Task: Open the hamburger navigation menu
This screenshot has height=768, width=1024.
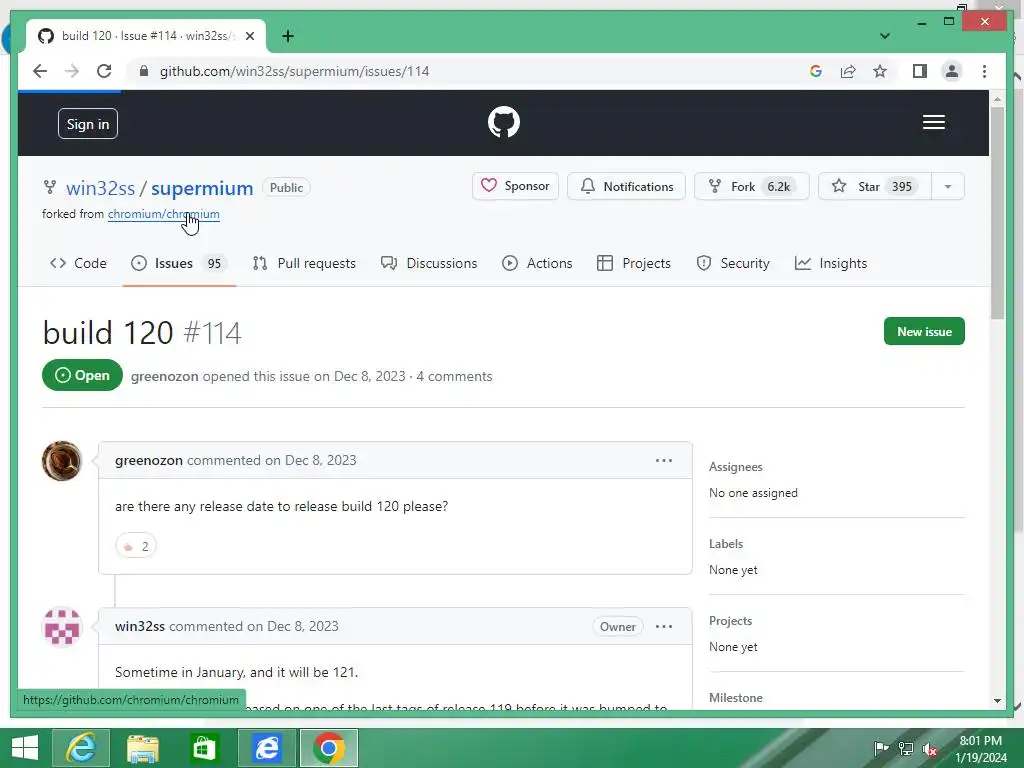Action: coord(933,122)
